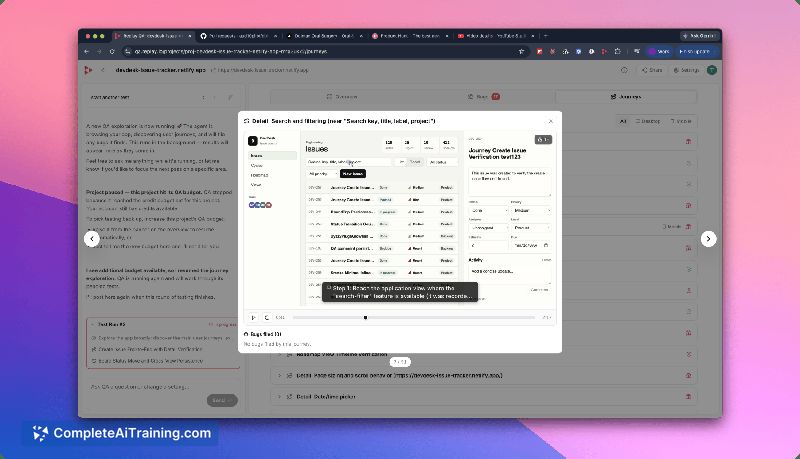Reload the page in the browser
800x459 pixels.
tap(112, 52)
